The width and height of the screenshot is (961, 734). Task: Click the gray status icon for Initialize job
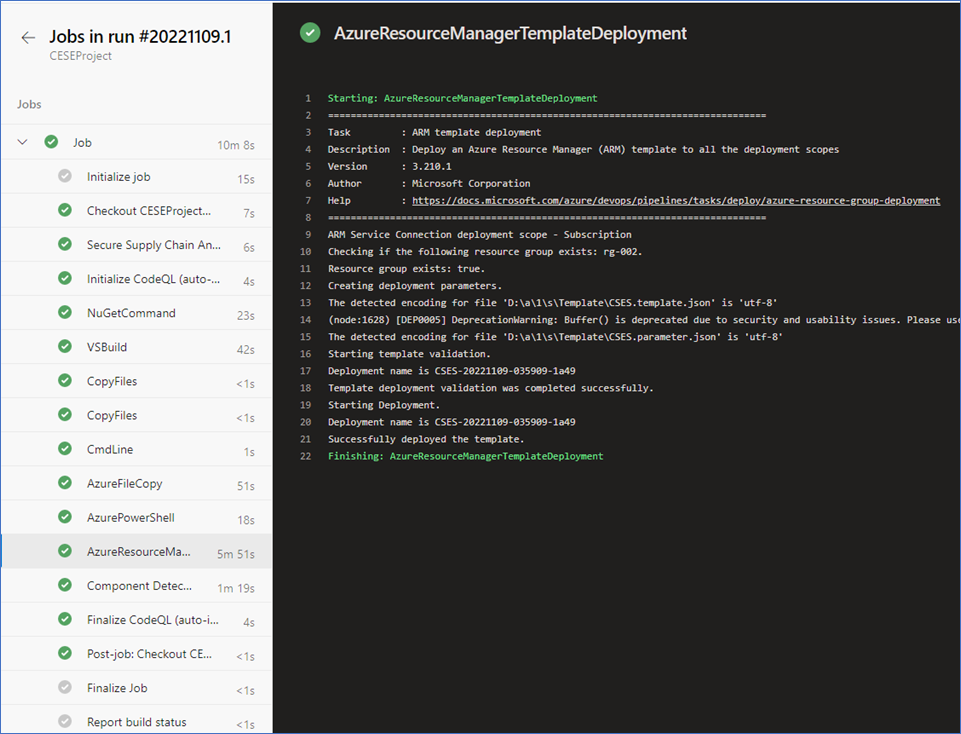point(65,176)
